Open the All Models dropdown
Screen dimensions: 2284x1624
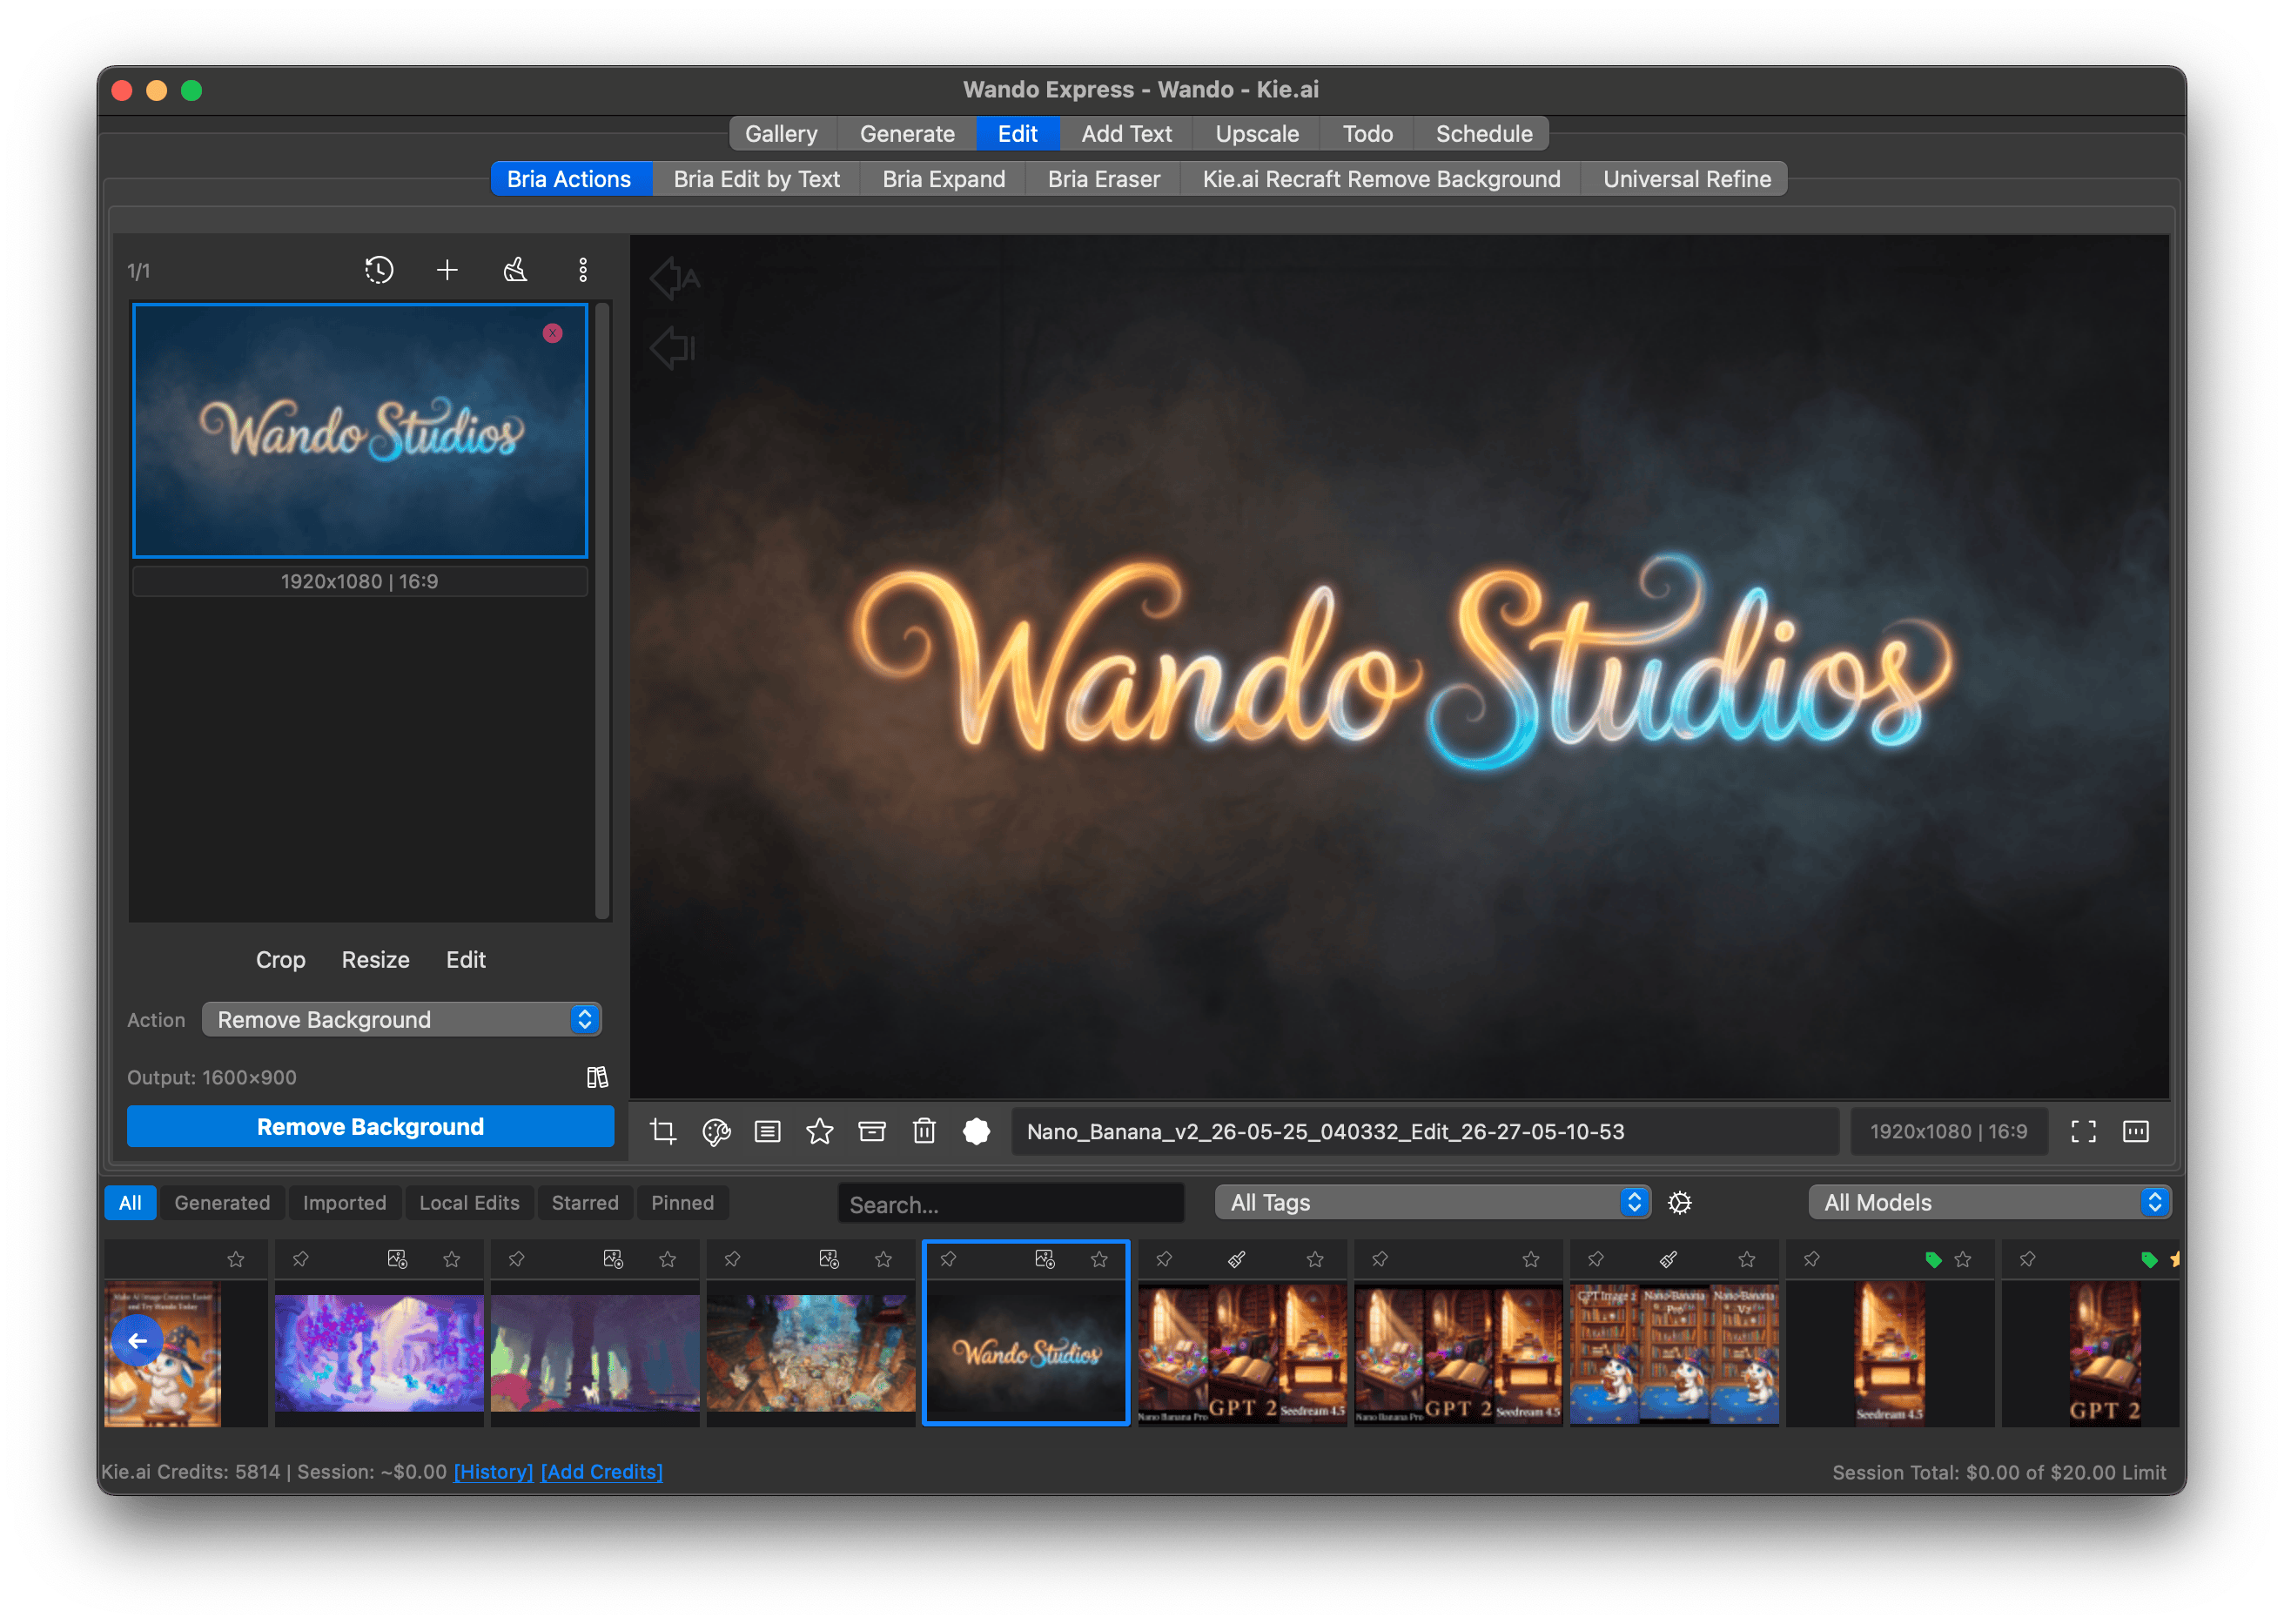tap(1989, 1202)
